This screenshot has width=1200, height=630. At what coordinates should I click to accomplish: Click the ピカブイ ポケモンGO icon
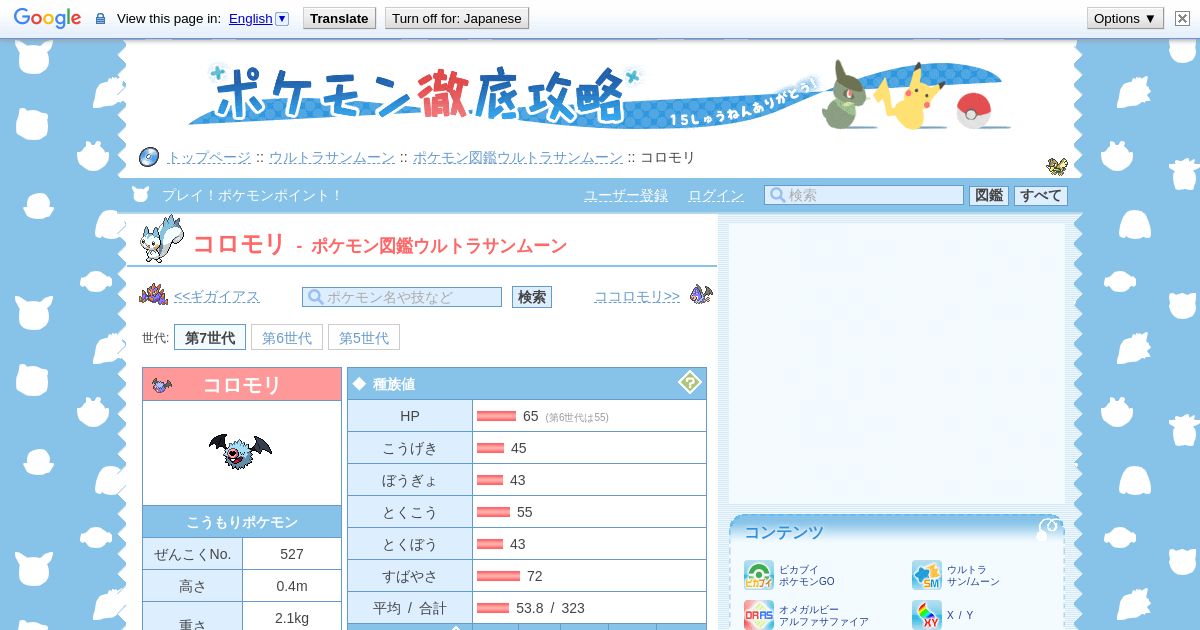tap(759, 575)
